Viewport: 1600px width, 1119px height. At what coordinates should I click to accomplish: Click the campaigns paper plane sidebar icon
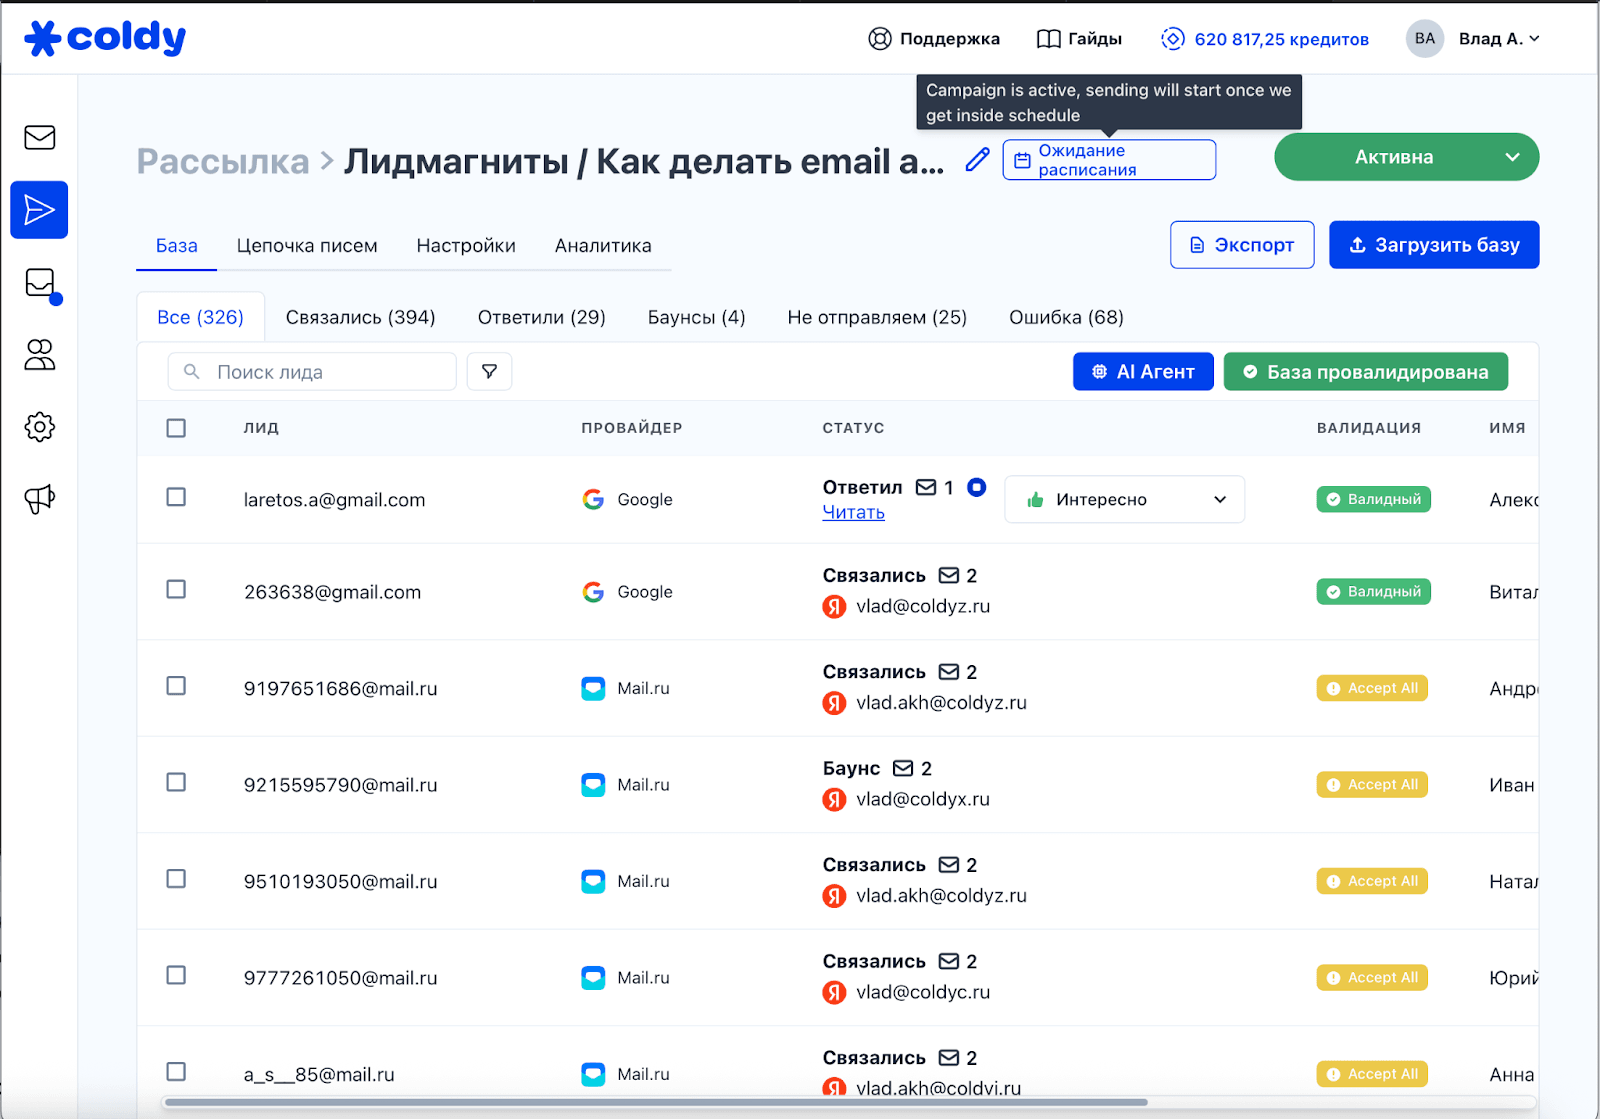point(39,210)
